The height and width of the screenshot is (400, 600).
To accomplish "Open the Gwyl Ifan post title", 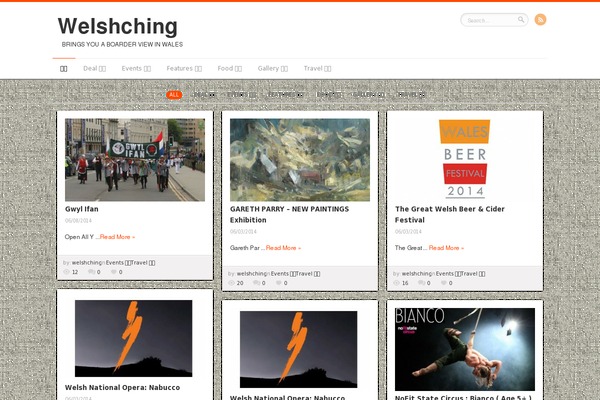I will [x=82, y=209].
